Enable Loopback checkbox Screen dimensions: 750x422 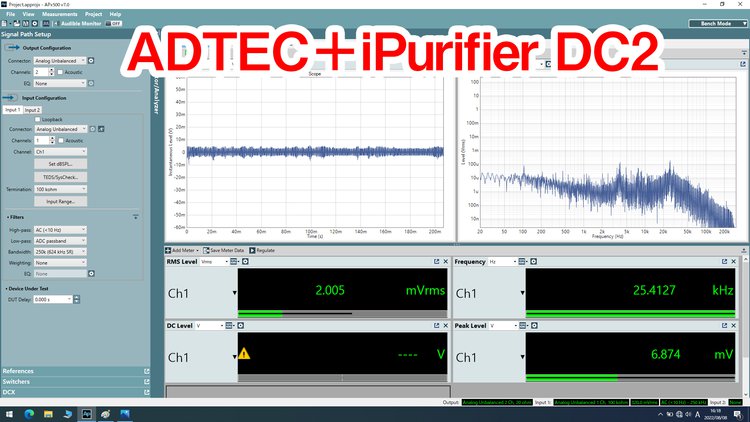(x=37, y=120)
